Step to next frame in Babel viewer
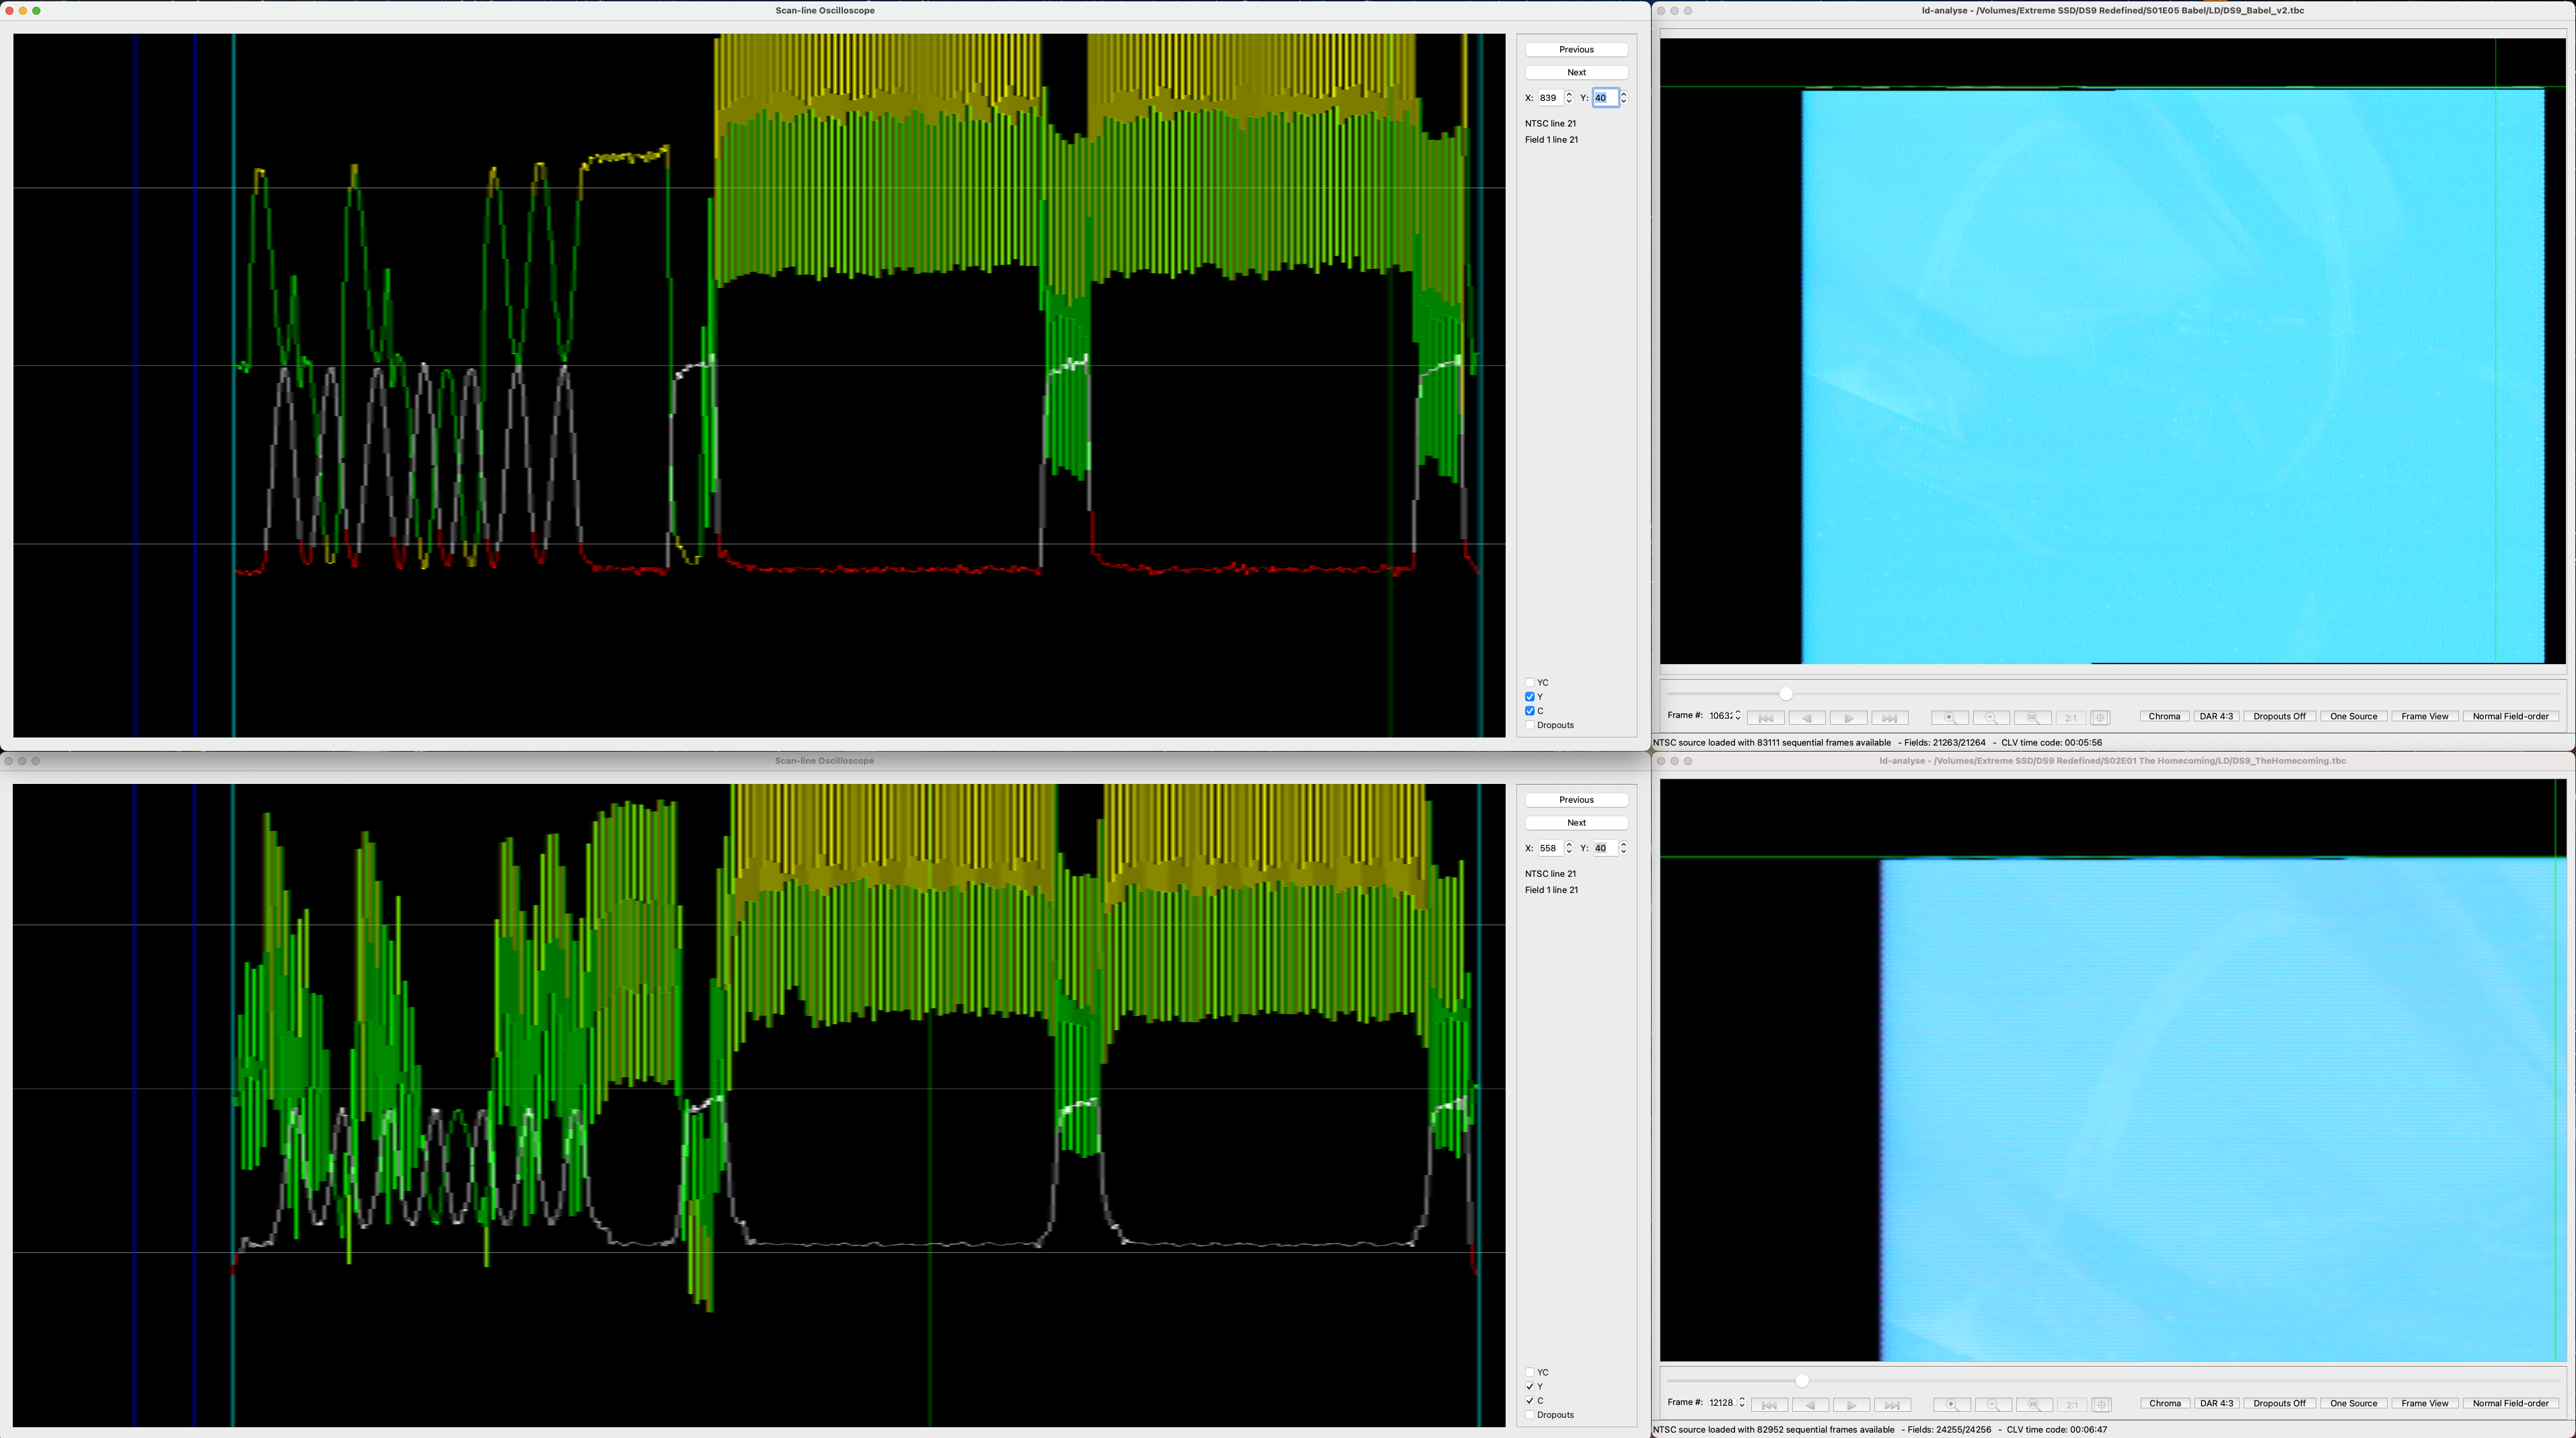The image size is (2576, 1438). (x=1848, y=717)
